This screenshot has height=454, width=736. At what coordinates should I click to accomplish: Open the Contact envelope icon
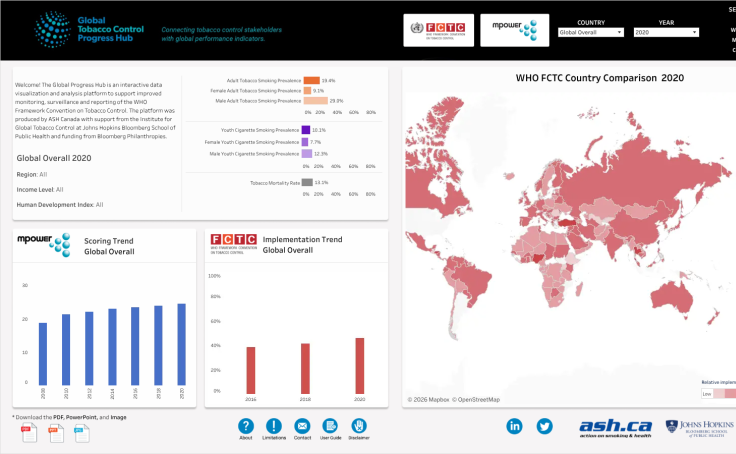pyautogui.click(x=302, y=426)
